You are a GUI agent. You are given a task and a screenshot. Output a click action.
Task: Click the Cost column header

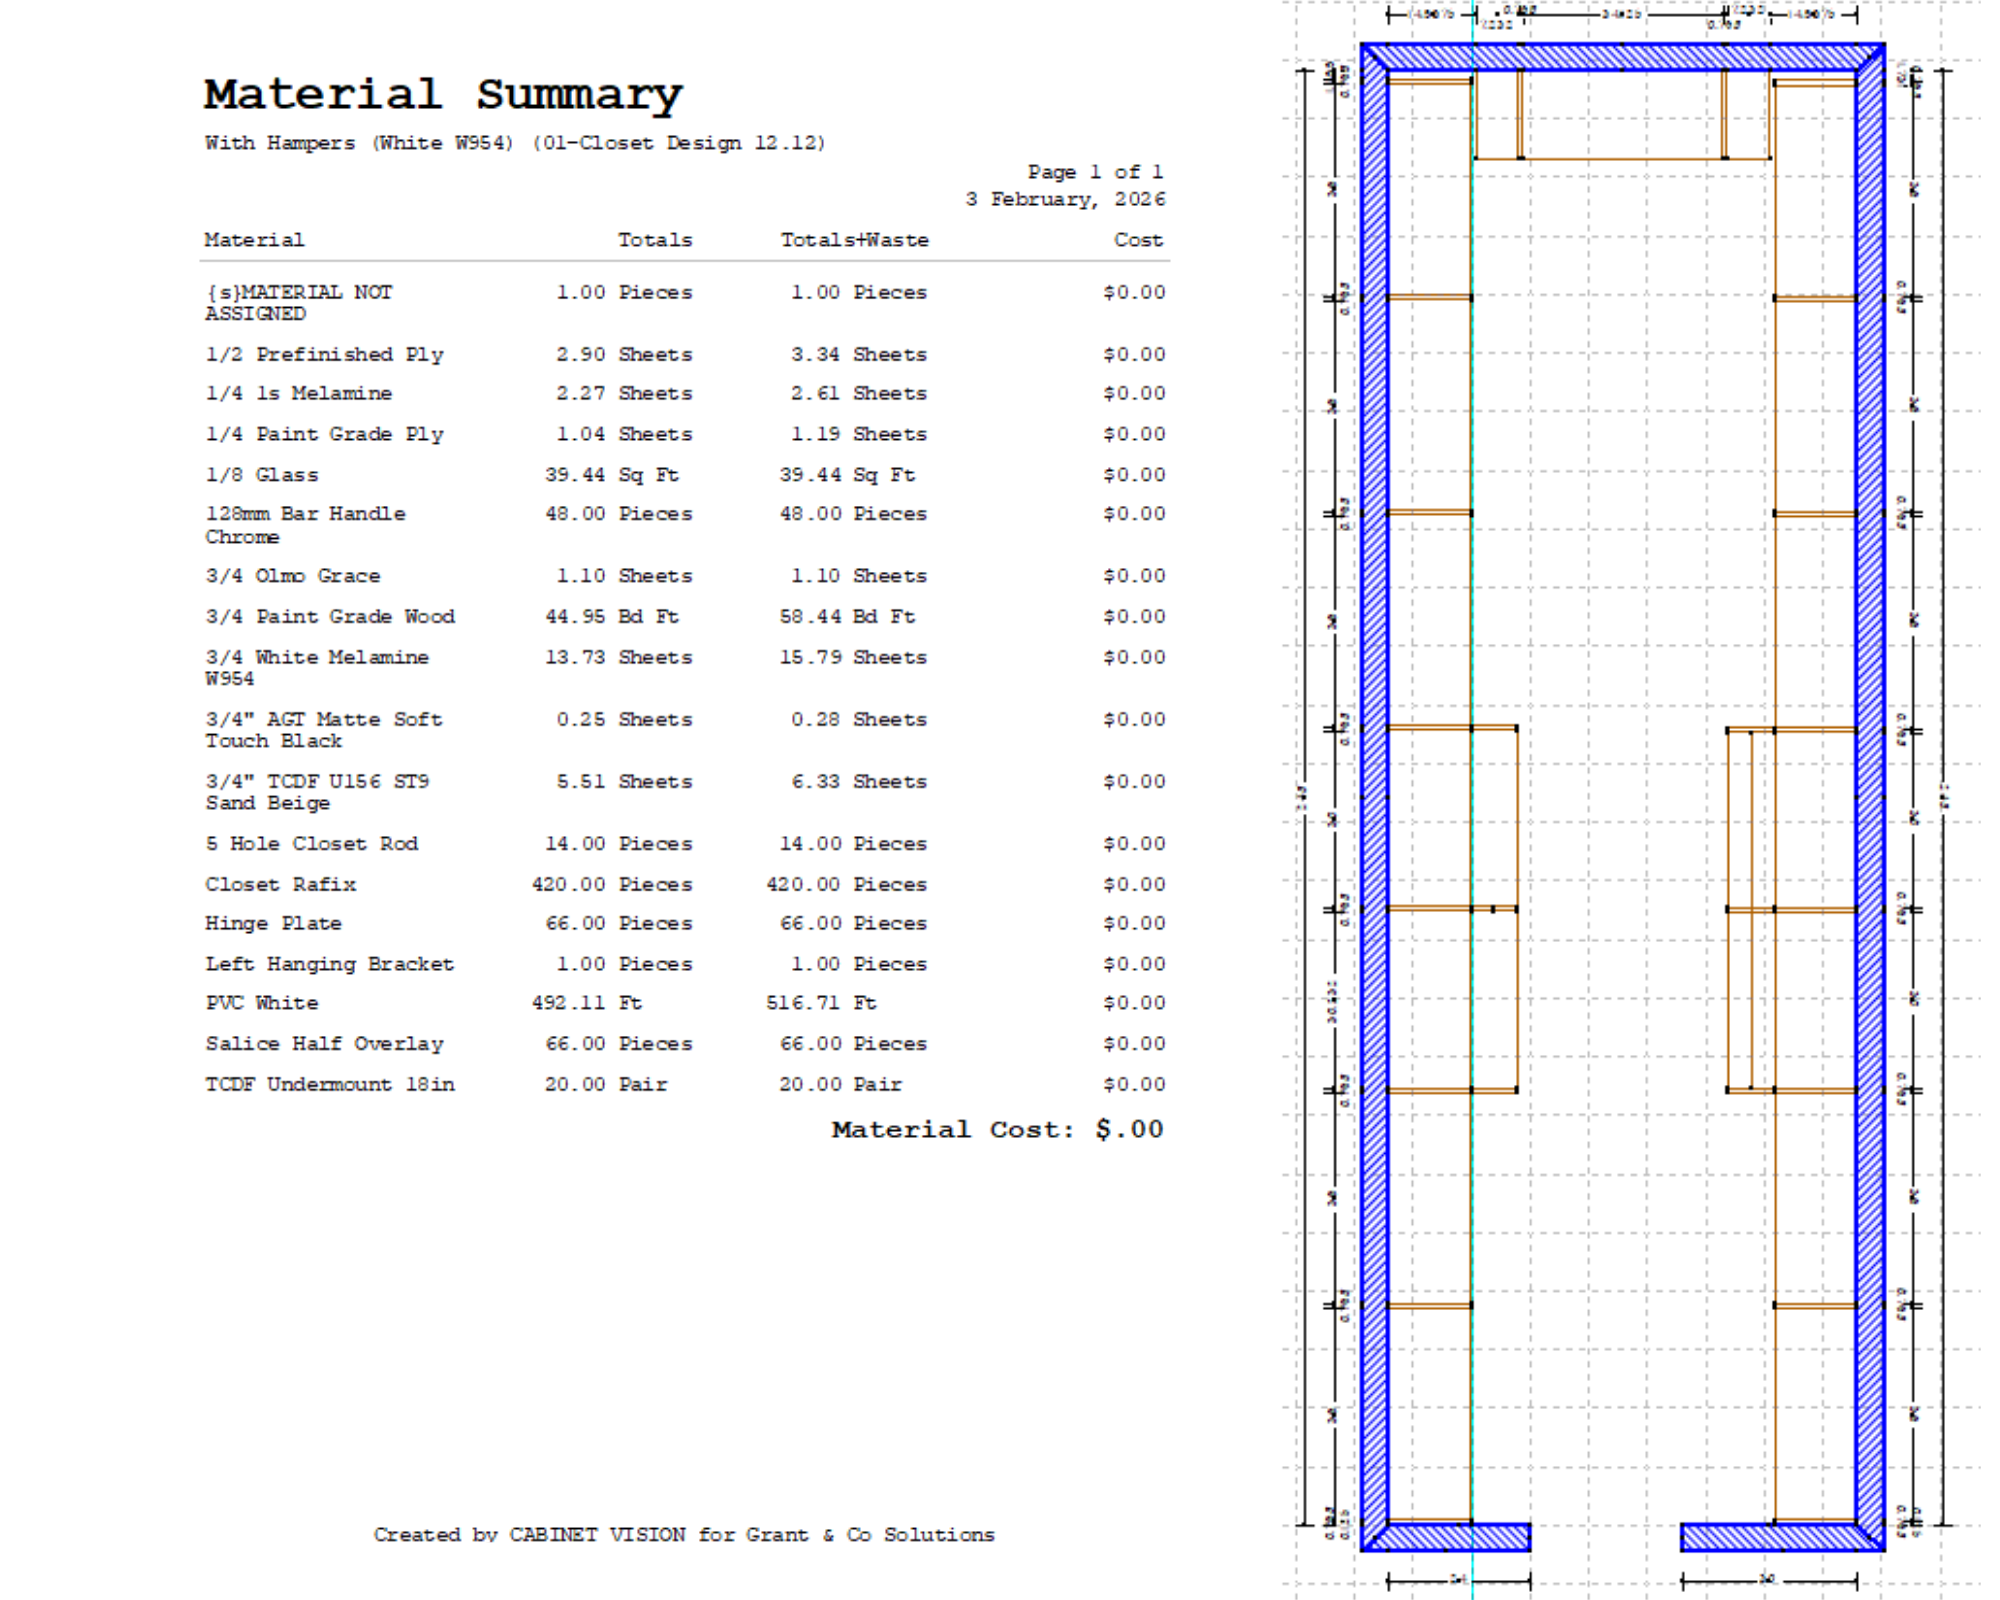(1138, 240)
